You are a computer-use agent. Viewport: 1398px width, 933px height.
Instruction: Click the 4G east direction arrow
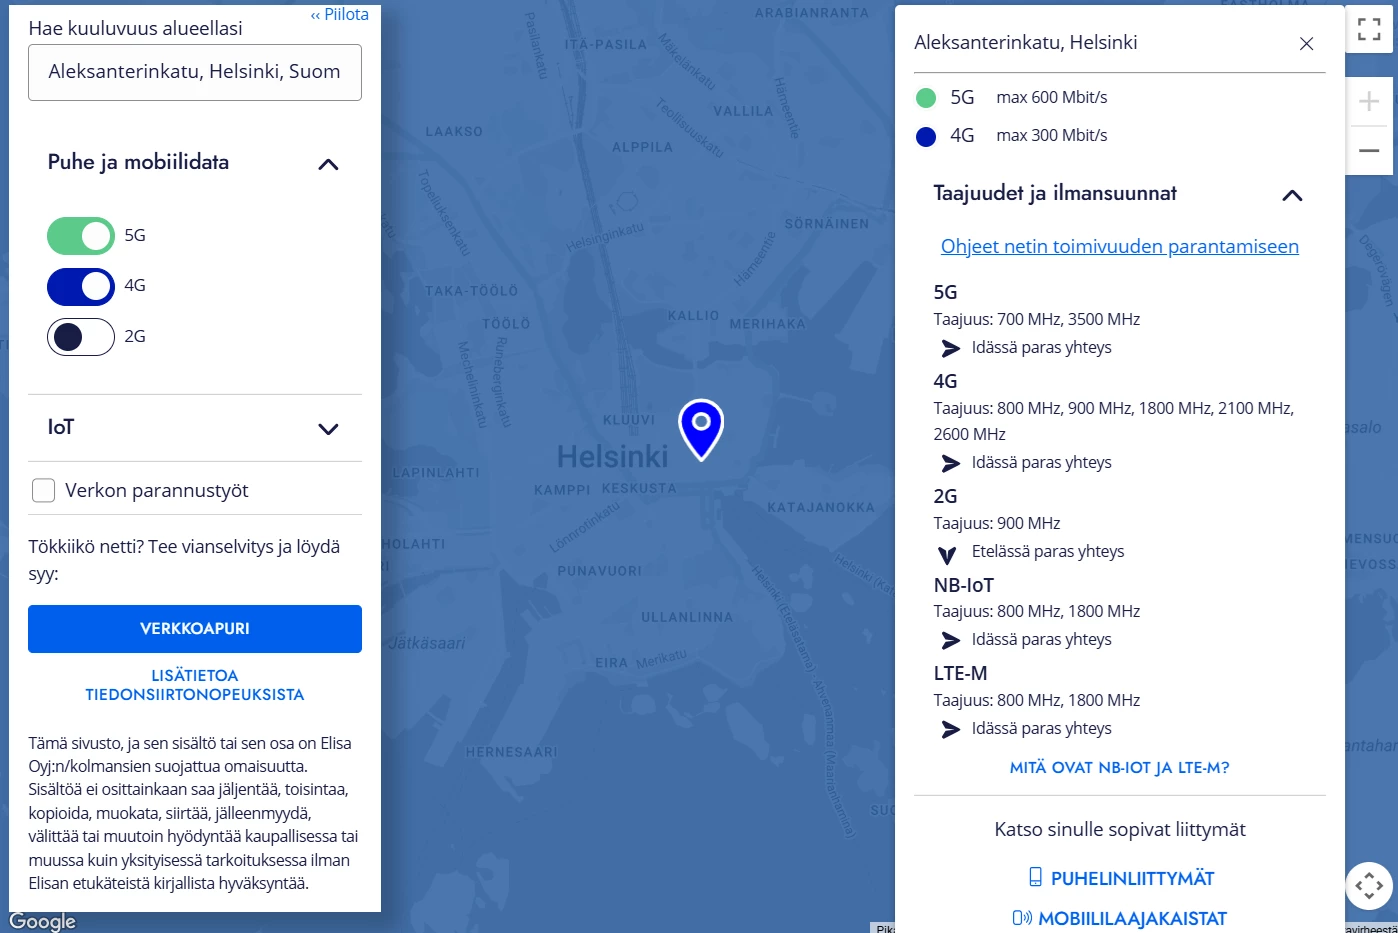[950, 463]
